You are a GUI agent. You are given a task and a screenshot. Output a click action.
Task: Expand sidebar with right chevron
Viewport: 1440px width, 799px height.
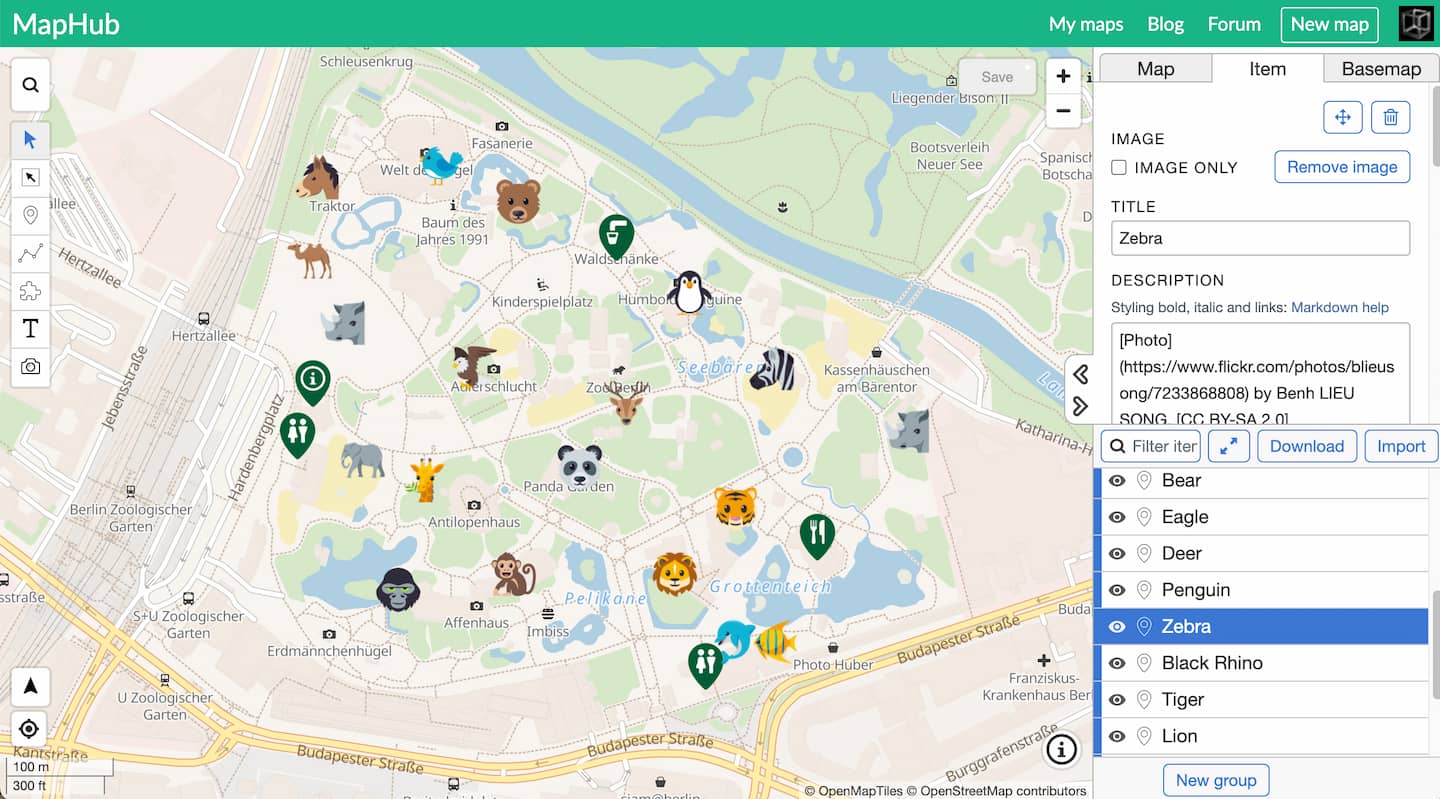coord(1080,406)
